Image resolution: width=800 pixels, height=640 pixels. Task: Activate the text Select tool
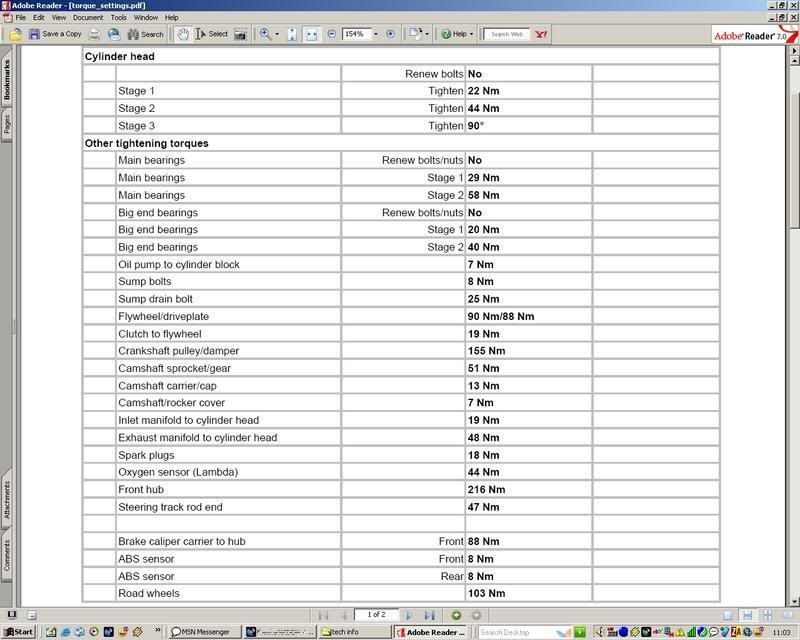coord(212,34)
